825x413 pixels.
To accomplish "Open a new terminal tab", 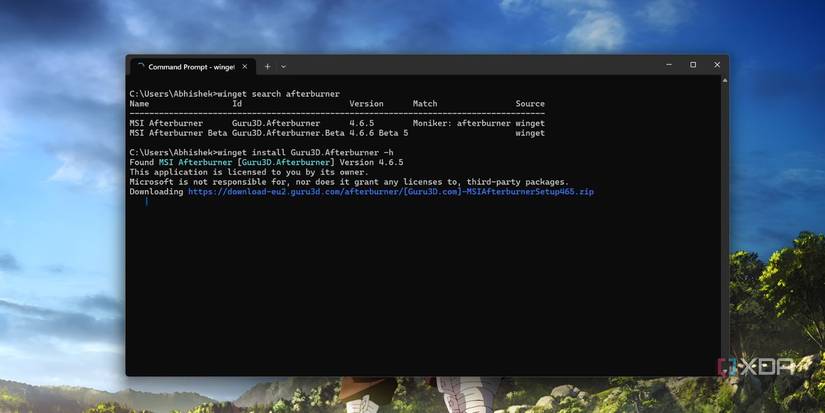I will (267, 66).
